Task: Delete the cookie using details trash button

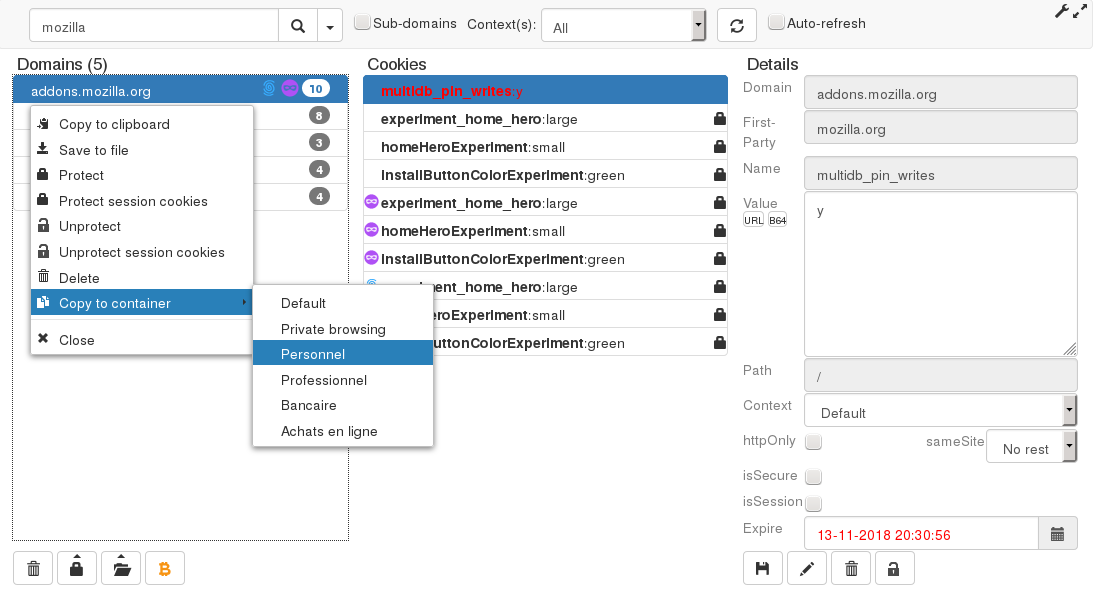Action: point(851,569)
